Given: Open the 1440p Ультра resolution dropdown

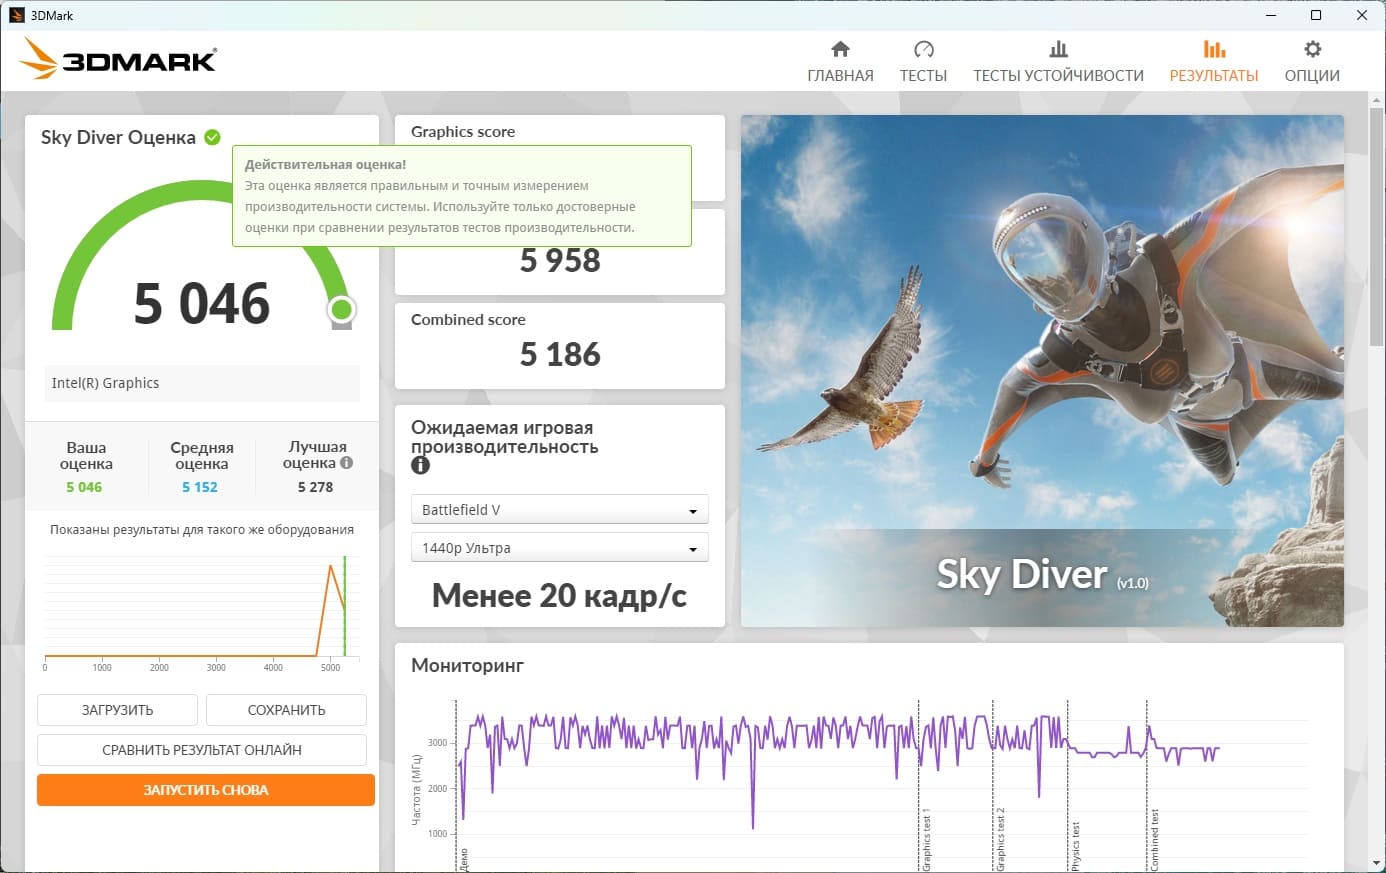Looking at the screenshot, I should click(559, 548).
